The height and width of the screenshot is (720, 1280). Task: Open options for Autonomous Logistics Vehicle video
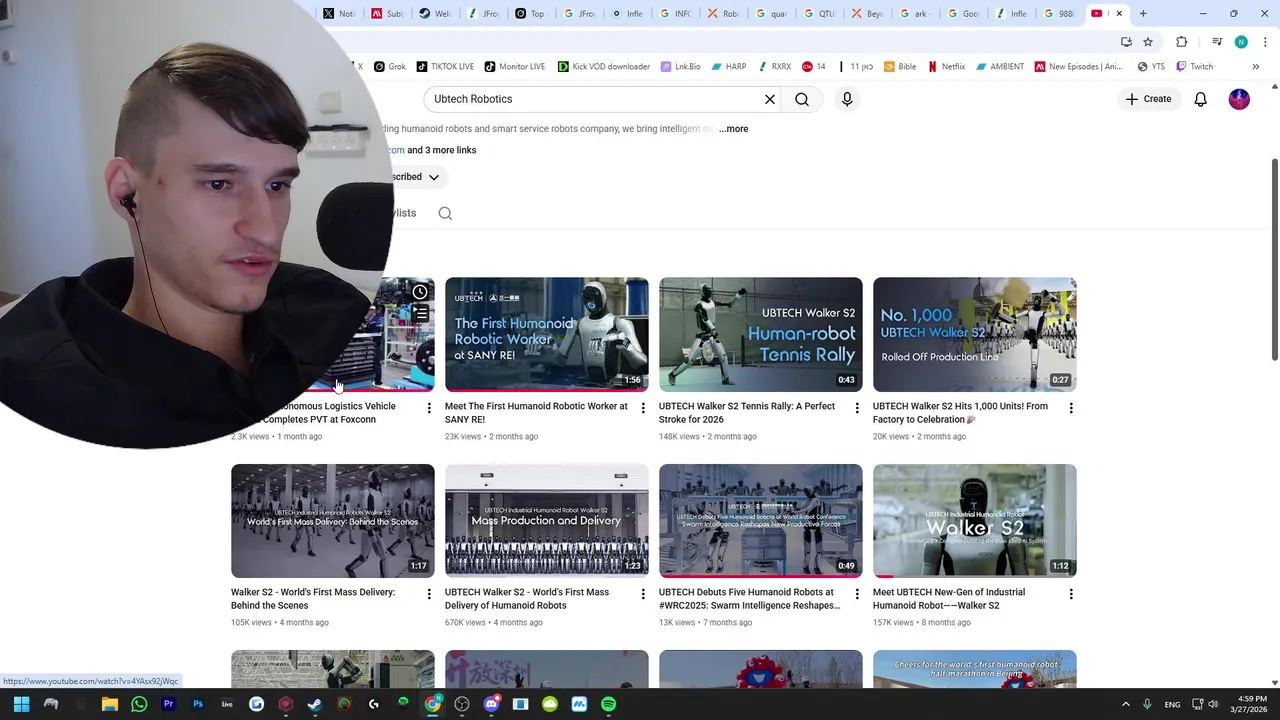429,408
